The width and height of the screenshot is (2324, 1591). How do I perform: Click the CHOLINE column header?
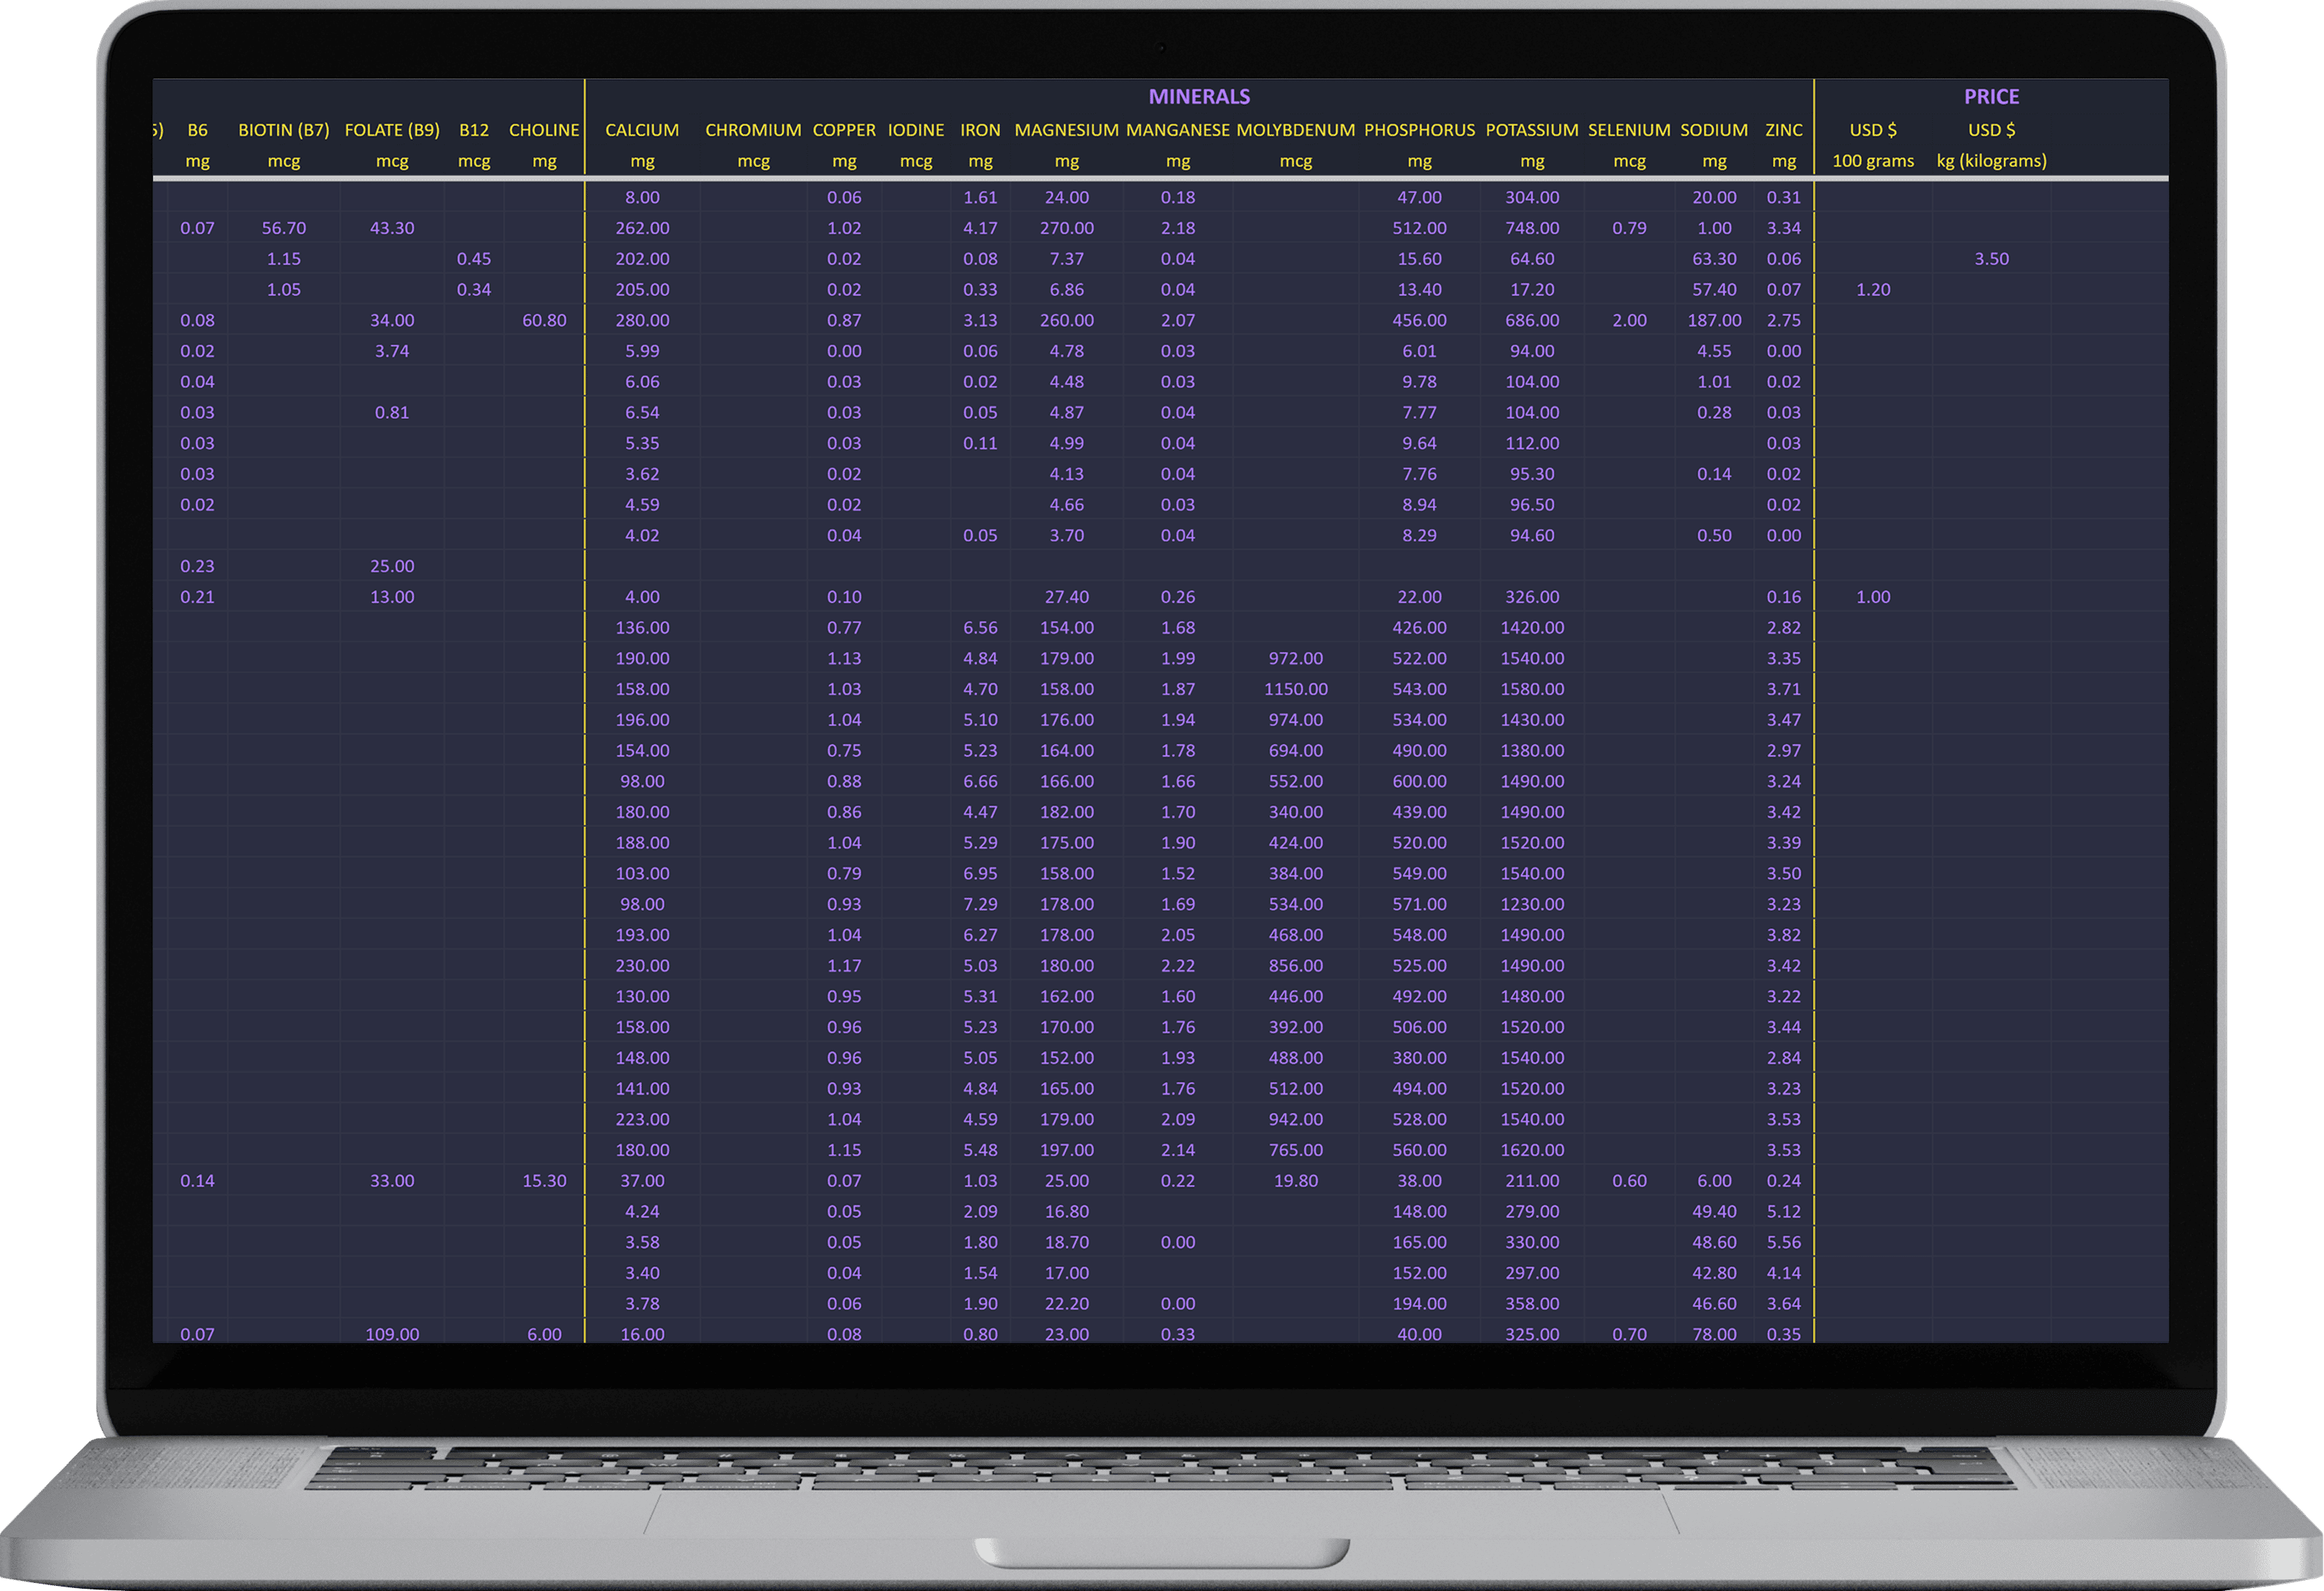pos(543,130)
